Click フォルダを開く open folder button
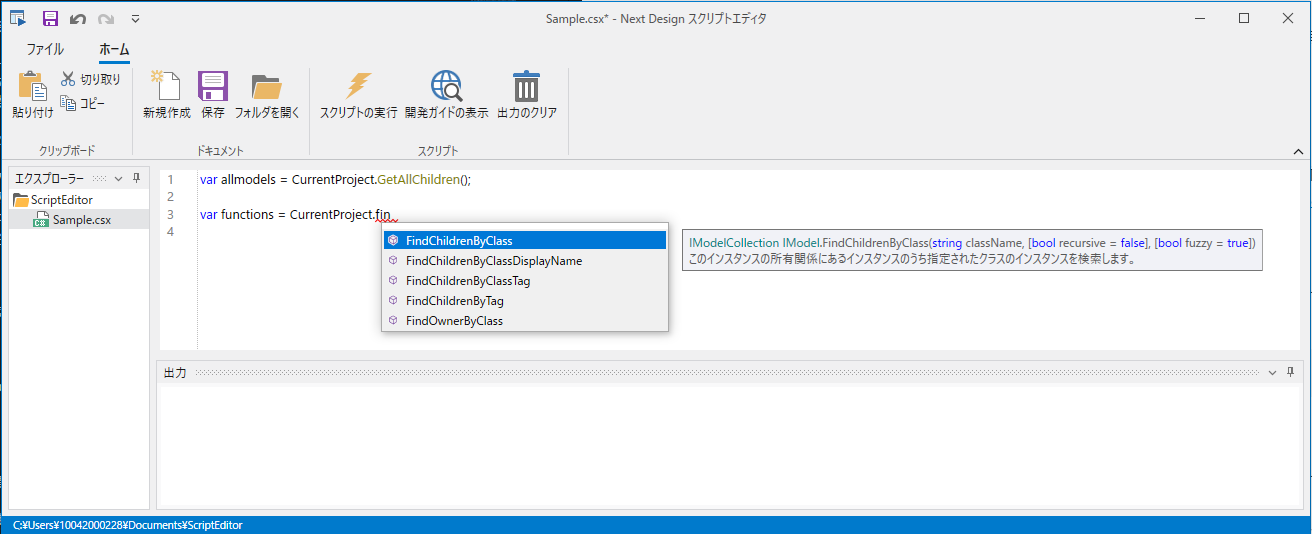The width and height of the screenshot is (1312, 534). tap(267, 96)
